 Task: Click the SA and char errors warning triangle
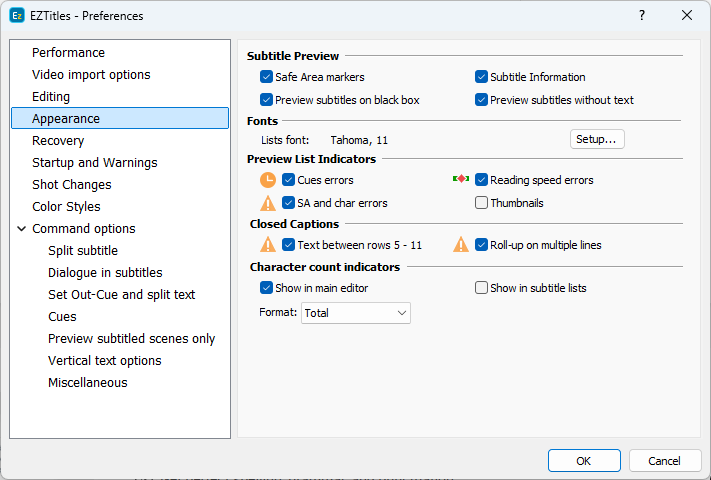point(268,203)
